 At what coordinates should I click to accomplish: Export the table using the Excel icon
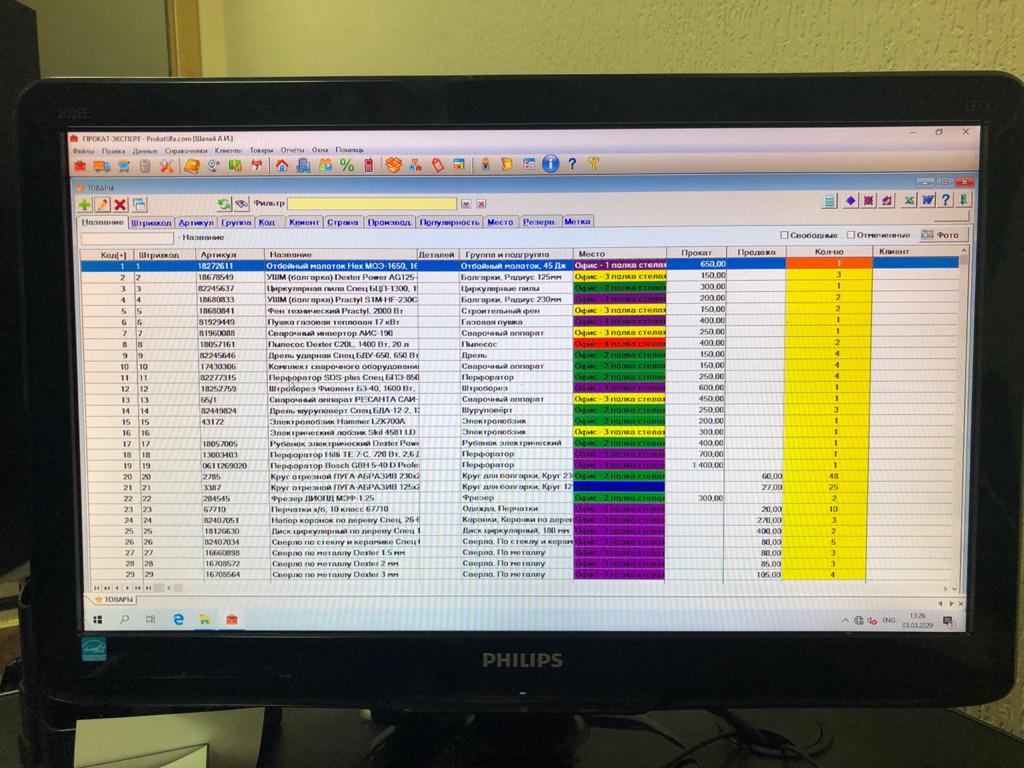click(909, 201)
